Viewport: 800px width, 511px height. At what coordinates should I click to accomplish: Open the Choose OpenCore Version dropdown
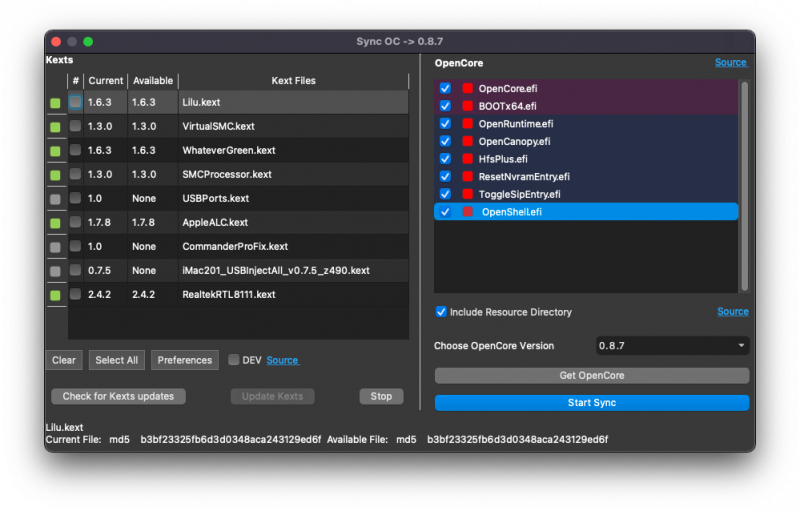(x=672, y=346)
